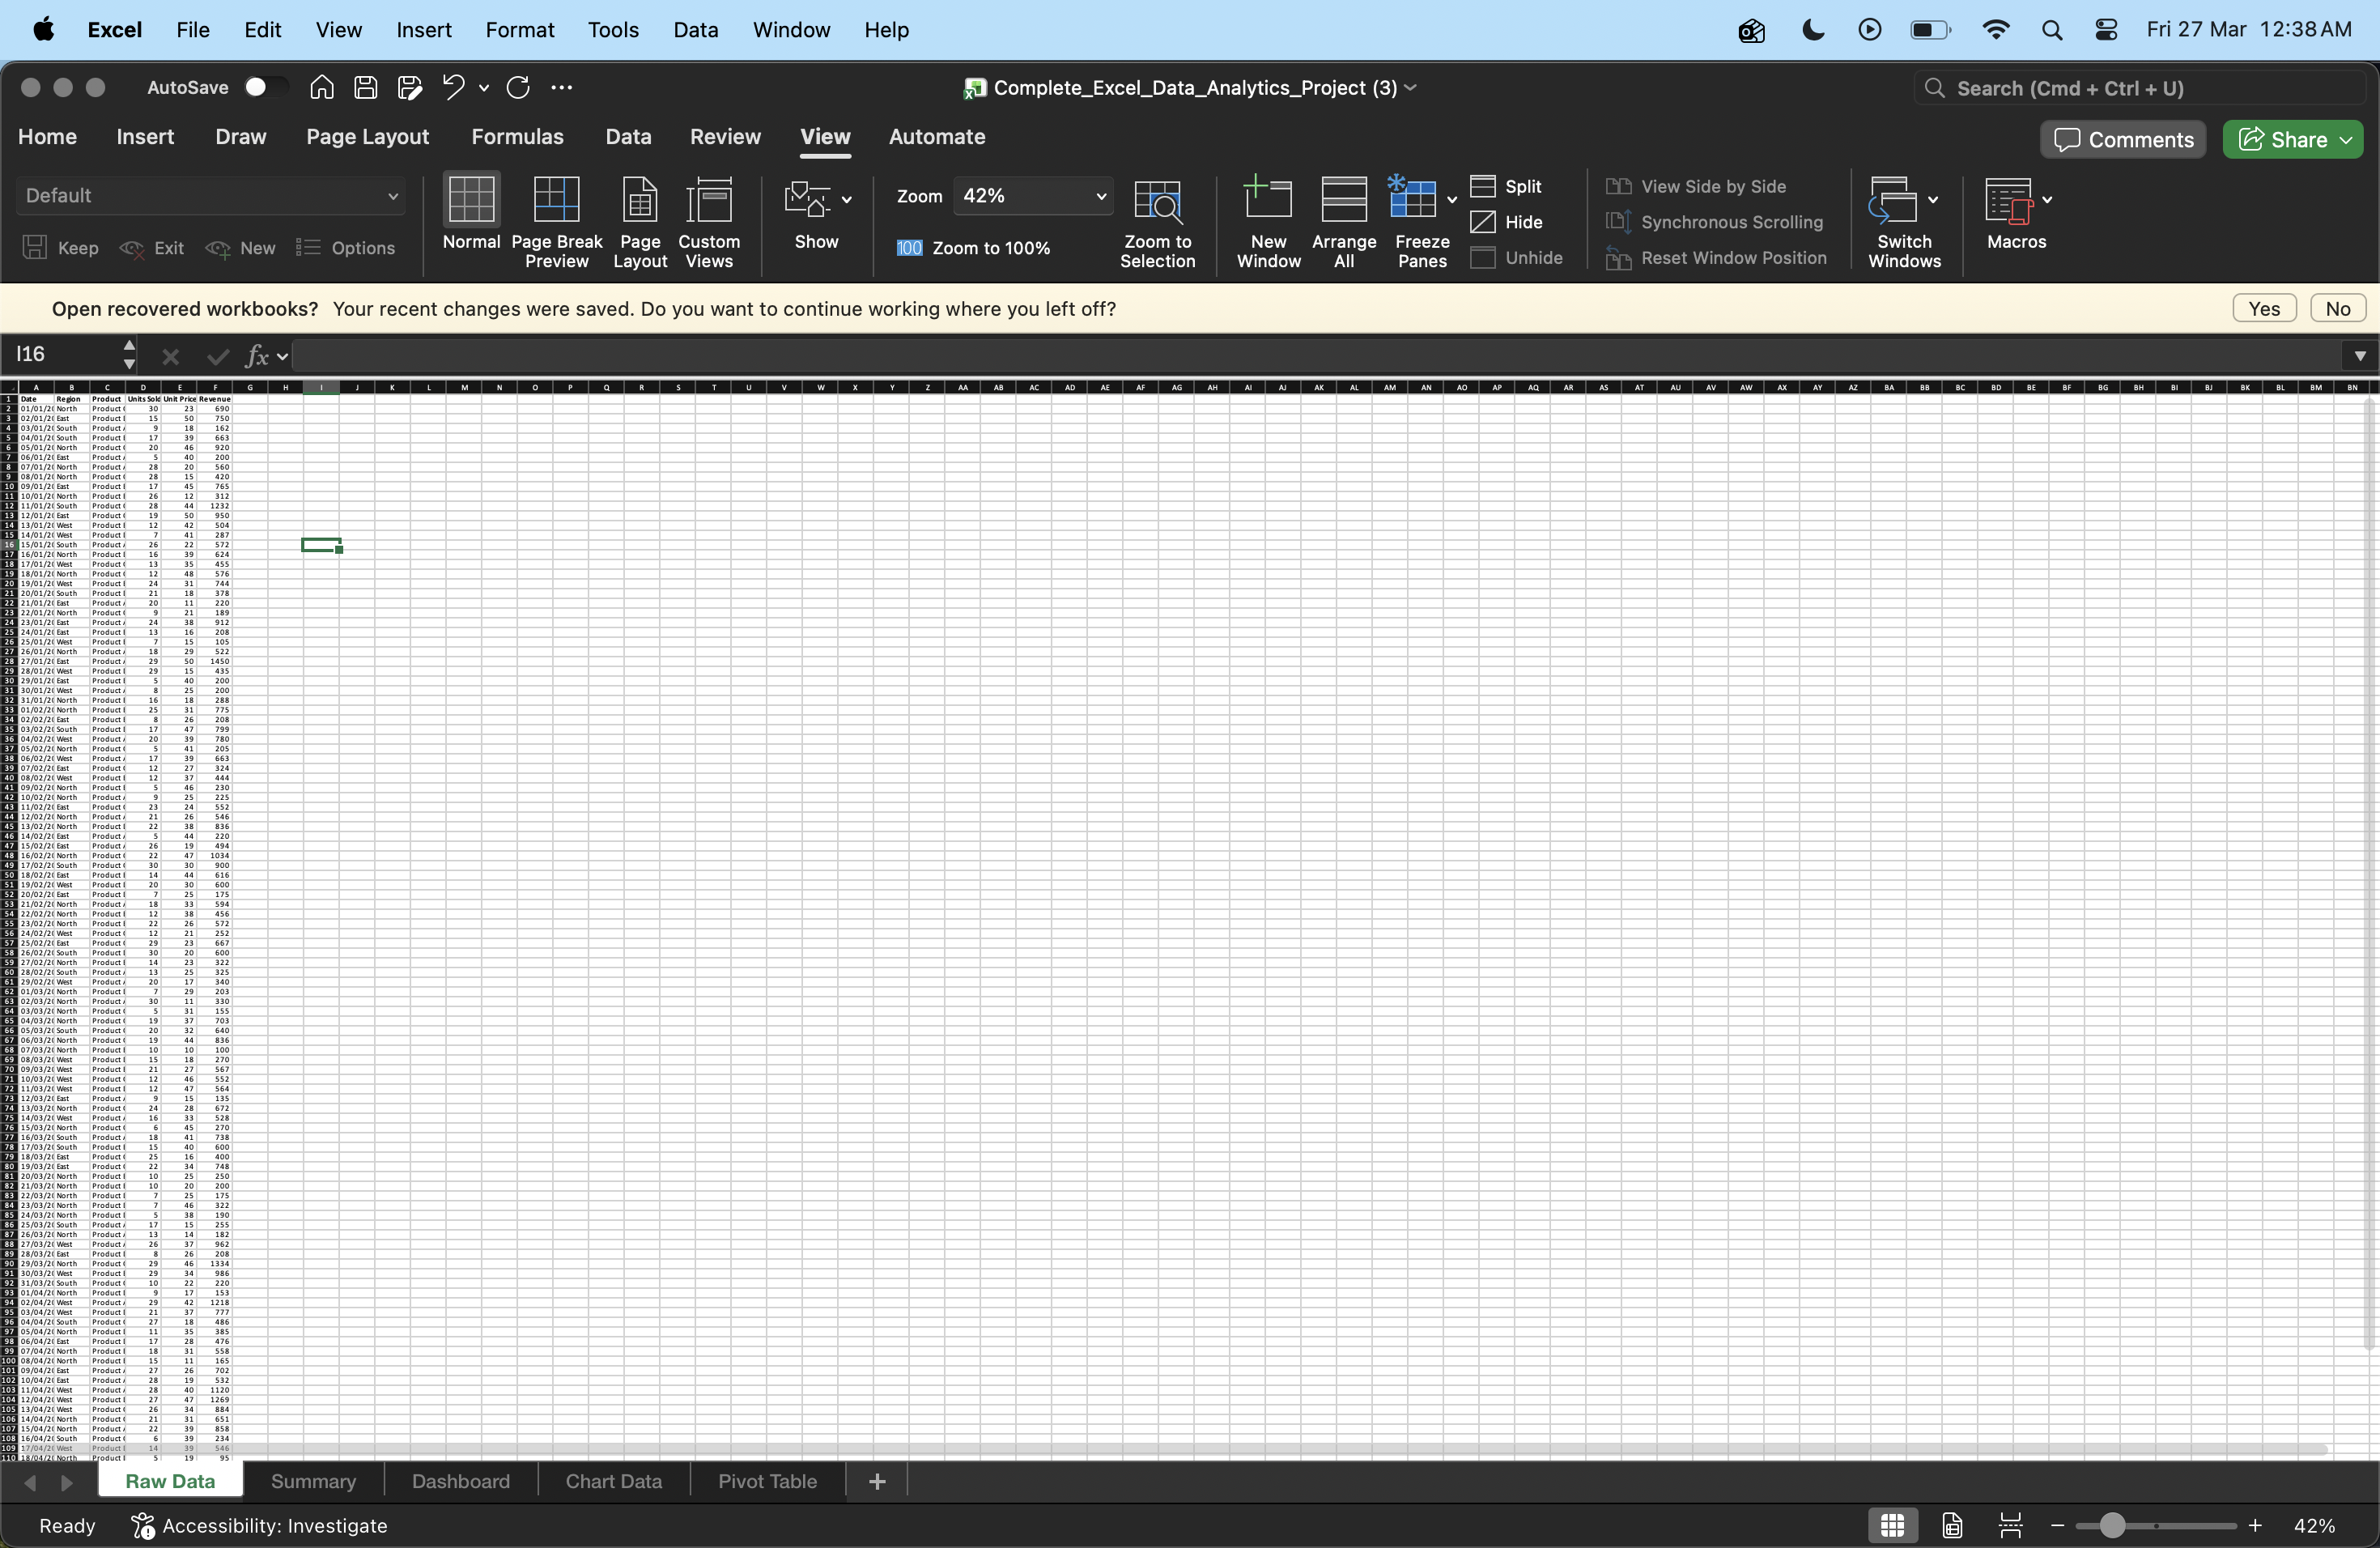Switch to the Pivot Table sheet

pos(767,1481)
